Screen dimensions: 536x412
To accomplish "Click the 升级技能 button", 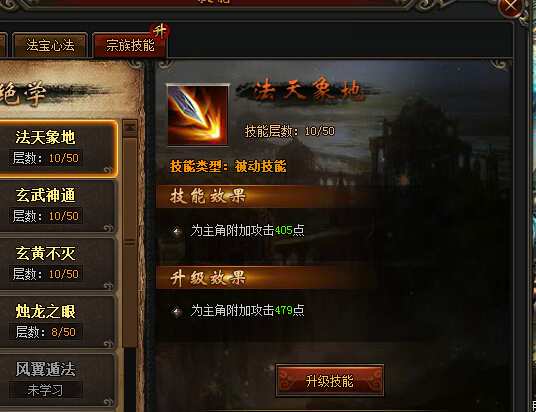I will [330, 381].
